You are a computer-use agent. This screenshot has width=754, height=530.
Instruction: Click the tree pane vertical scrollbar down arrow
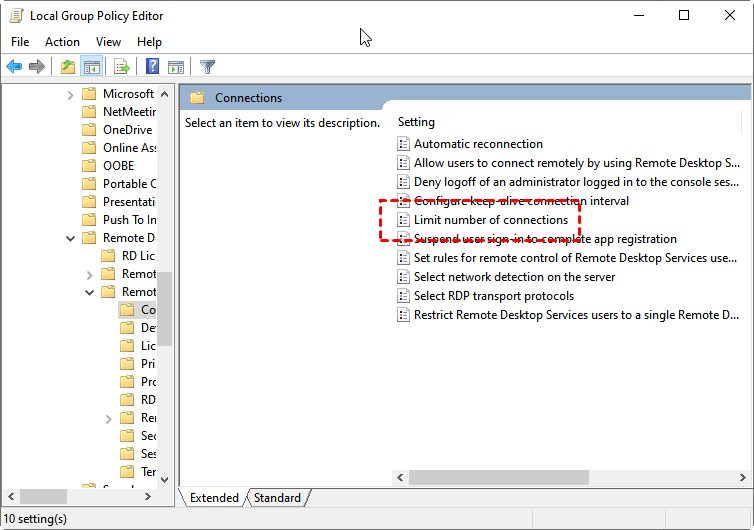[164, 480]
